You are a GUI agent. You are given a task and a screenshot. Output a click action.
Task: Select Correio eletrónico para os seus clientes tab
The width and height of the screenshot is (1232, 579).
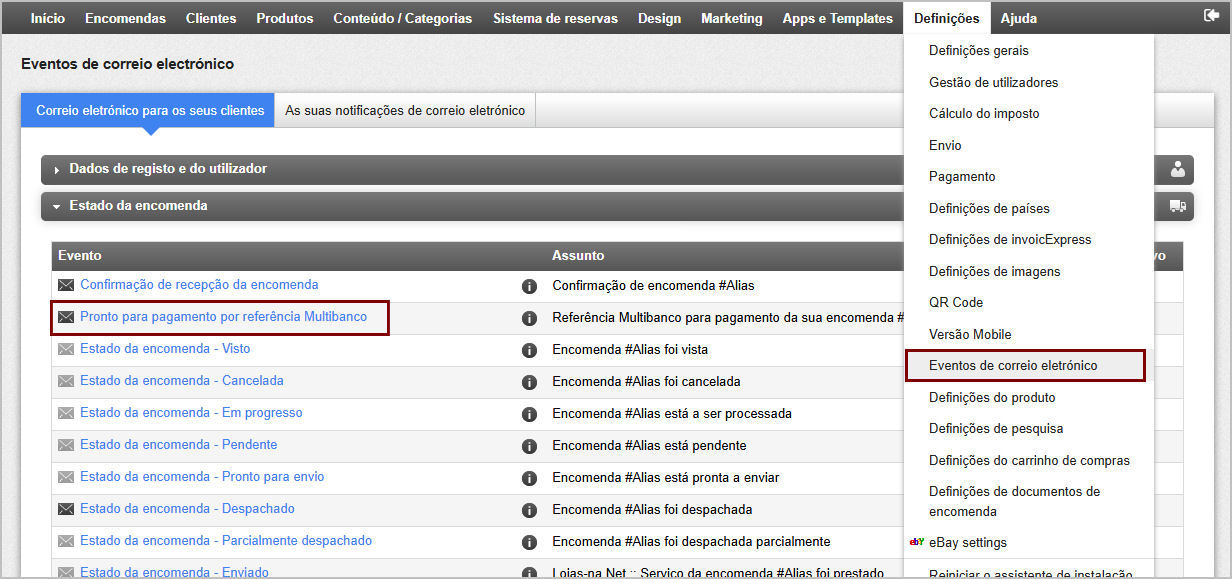pyautogui.click(x=150, y=111)
